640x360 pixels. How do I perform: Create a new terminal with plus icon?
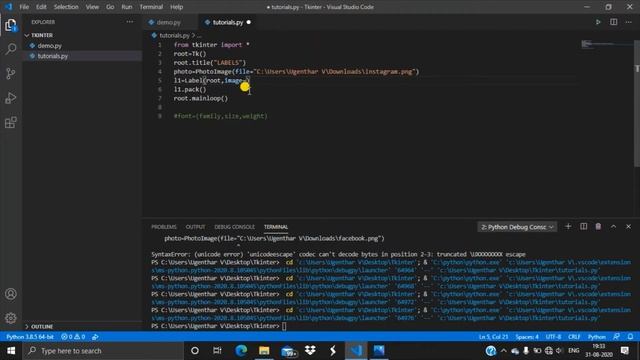tap(568, 227)
